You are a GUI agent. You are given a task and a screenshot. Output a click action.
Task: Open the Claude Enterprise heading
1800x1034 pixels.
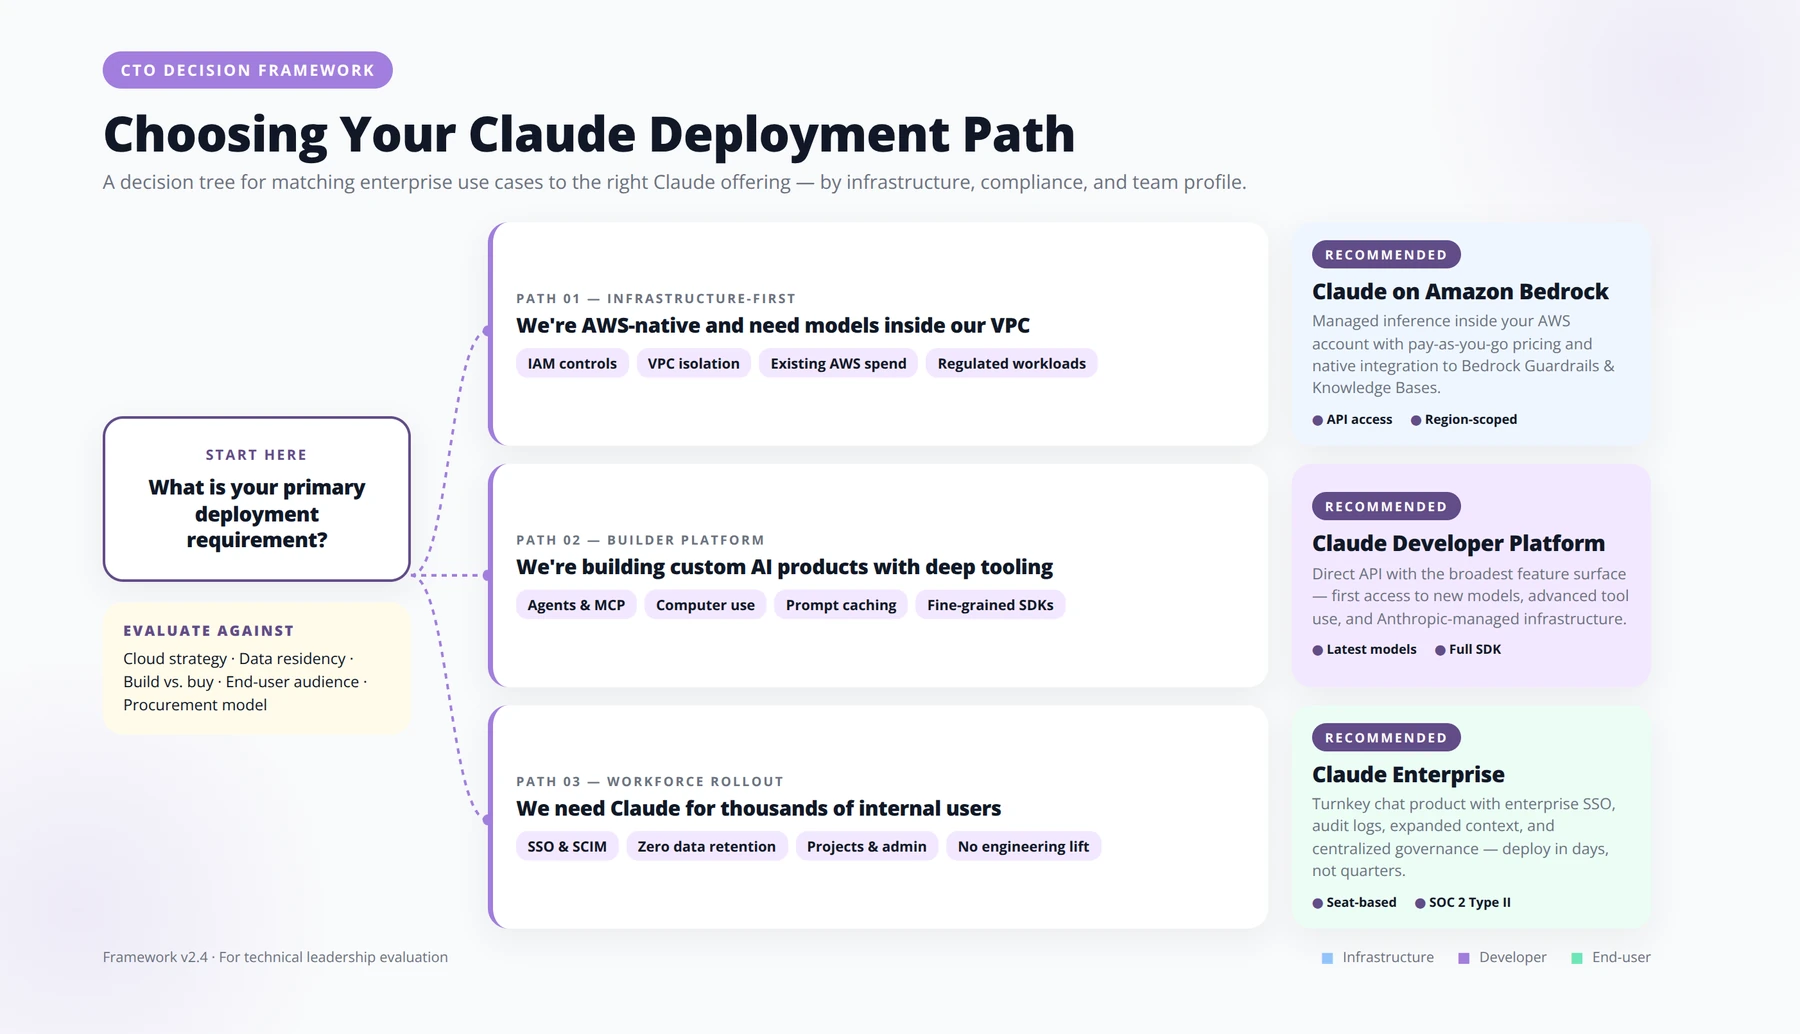tap(1408, 774)
